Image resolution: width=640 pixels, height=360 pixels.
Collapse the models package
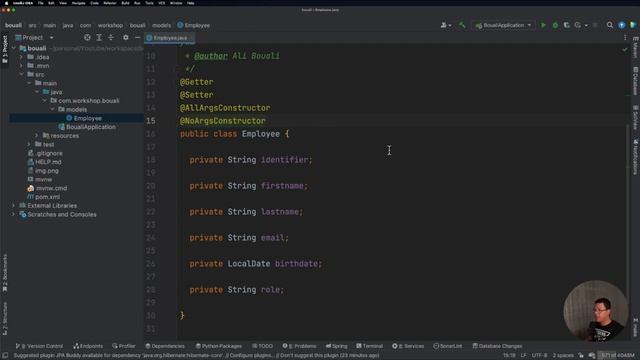coord(52,109)
